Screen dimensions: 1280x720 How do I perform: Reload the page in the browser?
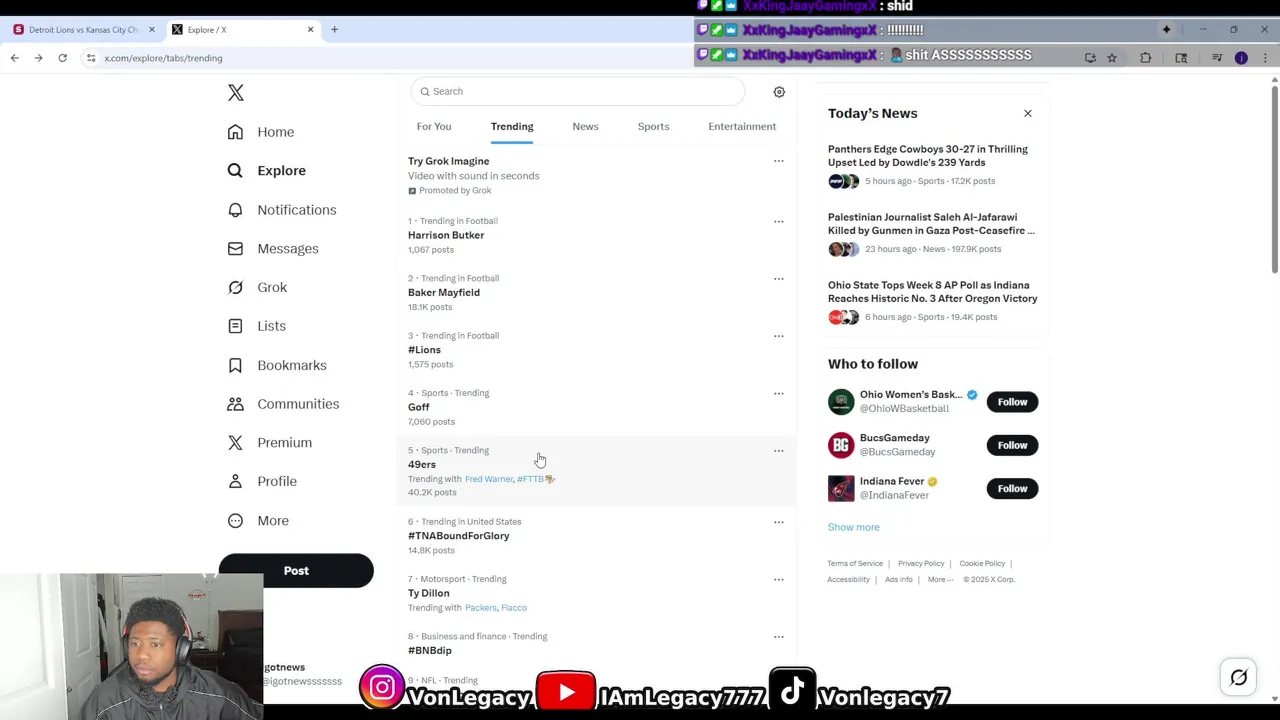click(62, 58)
